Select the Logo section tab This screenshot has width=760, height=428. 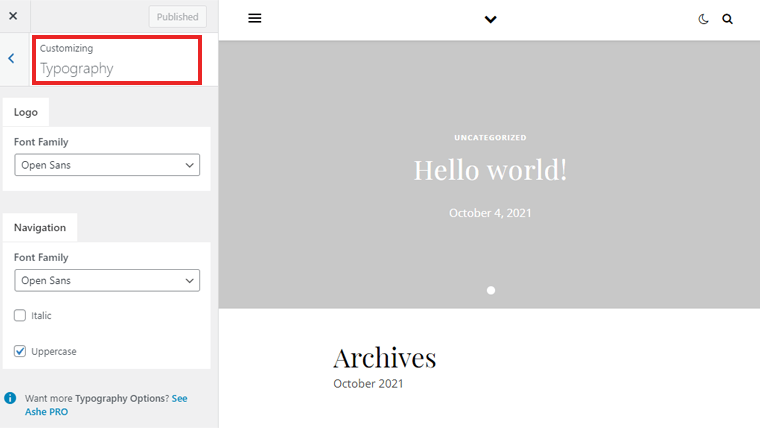[26, 113]
